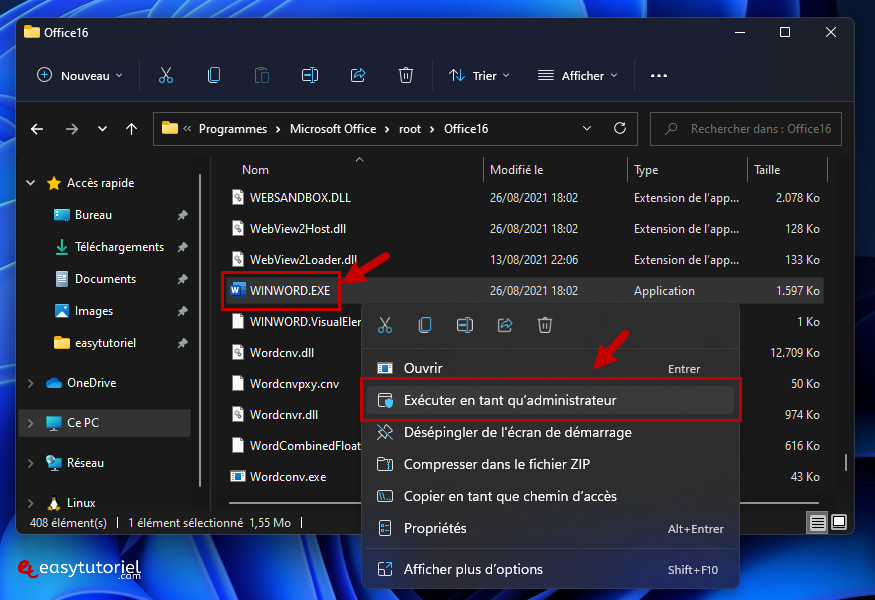Open Documents in the navigation pane

coord(105,279)
